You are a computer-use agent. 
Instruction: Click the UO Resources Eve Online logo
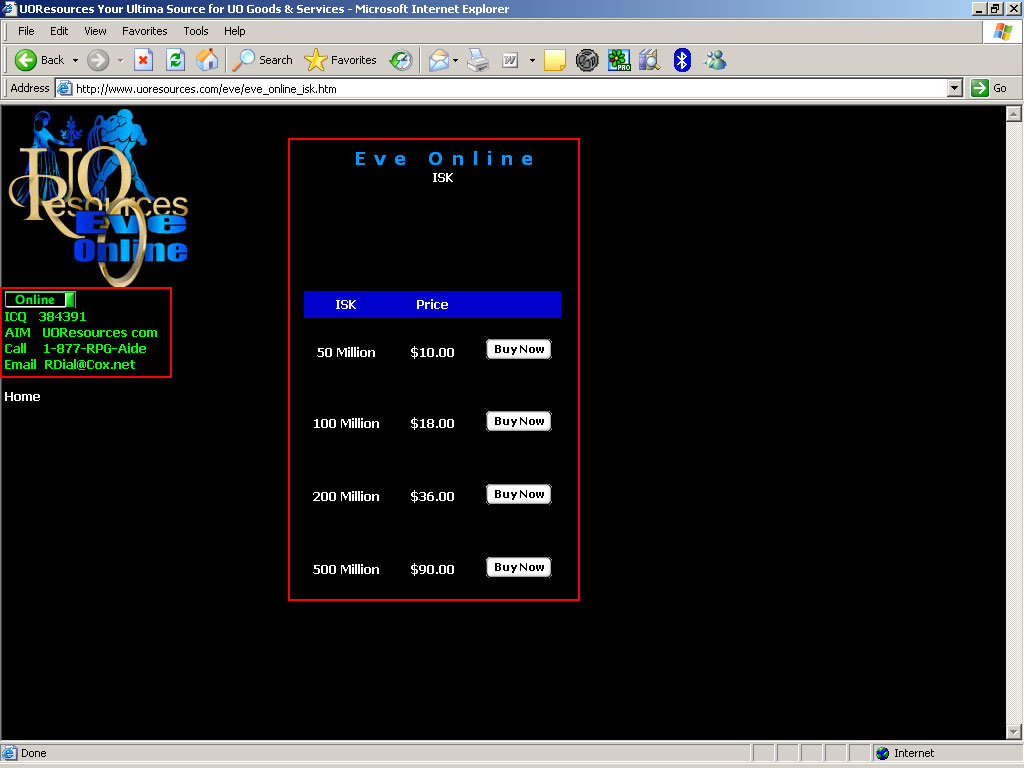tap(98, 198)
